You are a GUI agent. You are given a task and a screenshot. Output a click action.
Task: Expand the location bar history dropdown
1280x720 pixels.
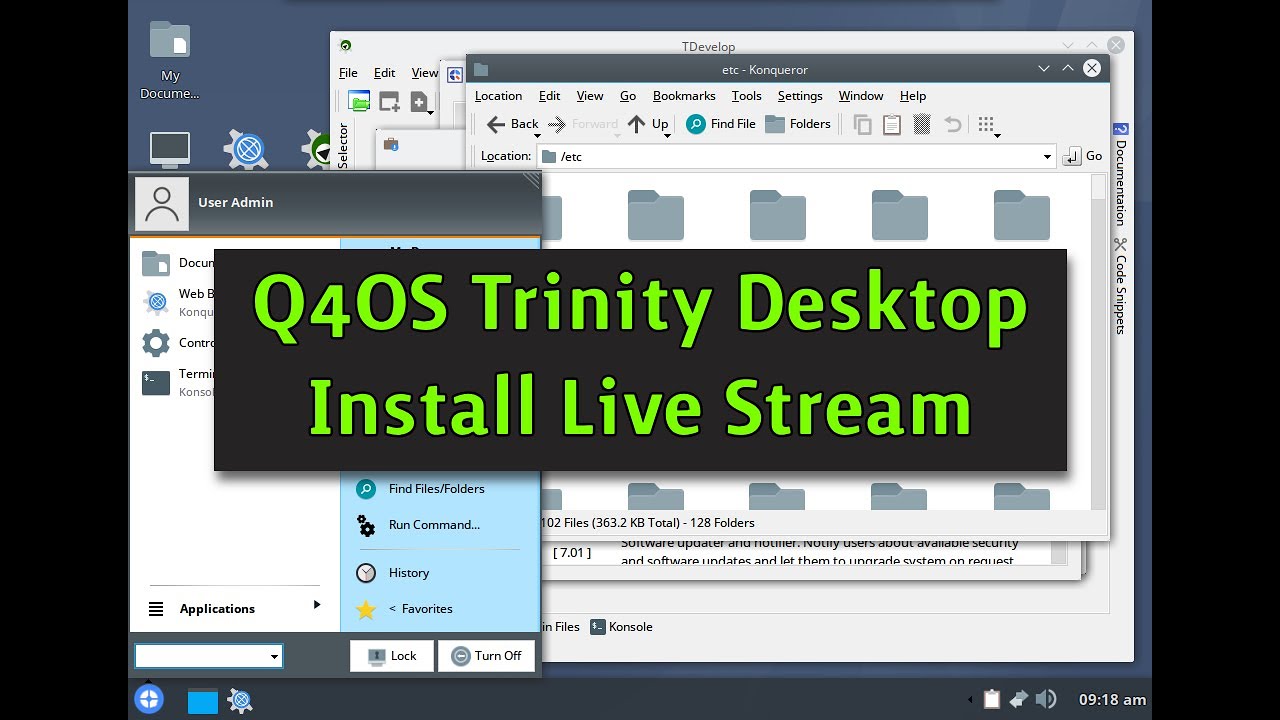click(1047, 157)
